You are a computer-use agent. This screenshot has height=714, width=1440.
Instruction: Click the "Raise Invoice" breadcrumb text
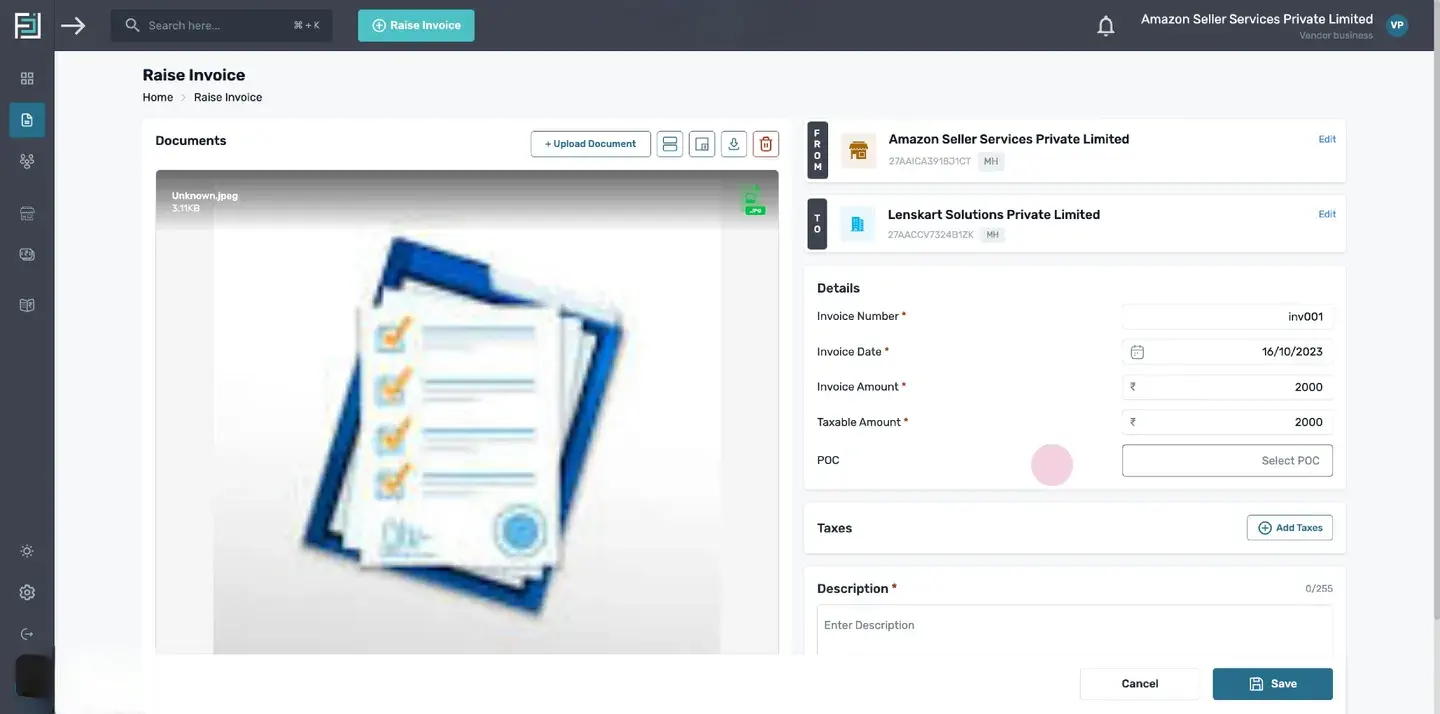228,97
